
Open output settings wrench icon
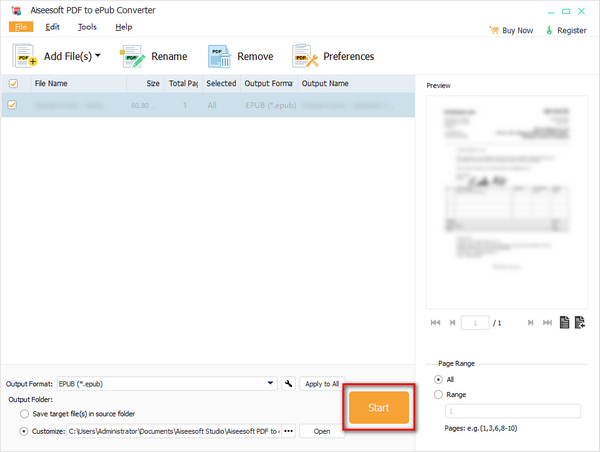point(289,383)
